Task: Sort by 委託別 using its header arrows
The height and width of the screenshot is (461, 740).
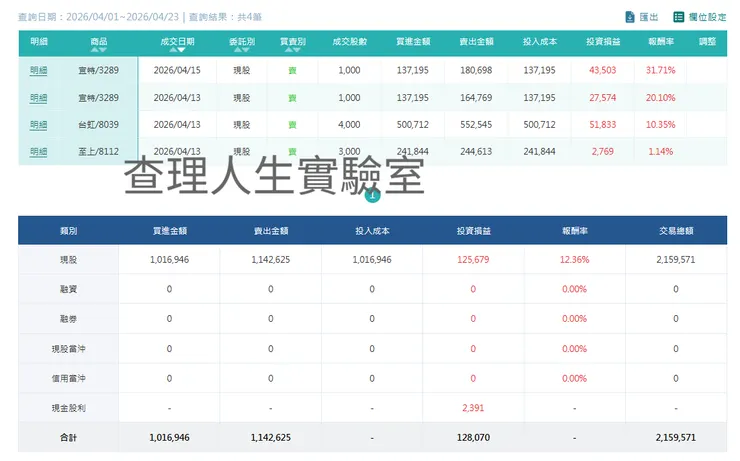Action: 242,50
